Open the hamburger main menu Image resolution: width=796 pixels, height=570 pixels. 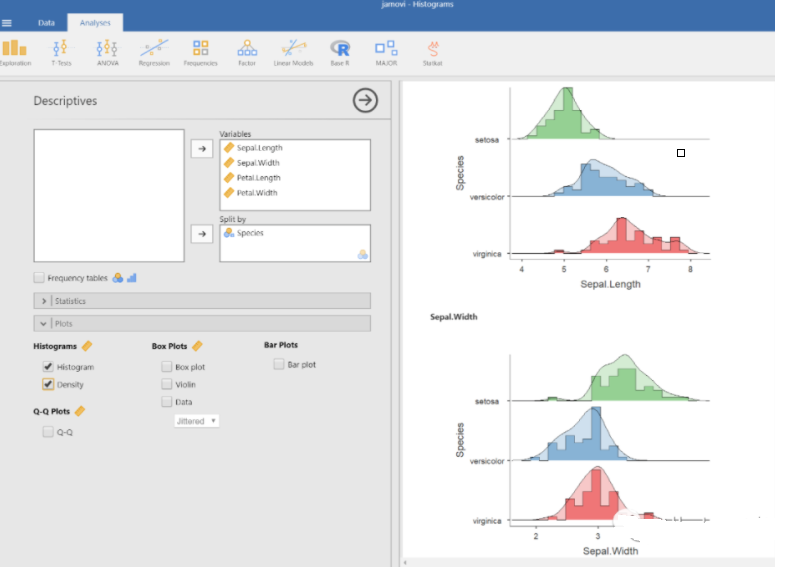coord(8,22)
